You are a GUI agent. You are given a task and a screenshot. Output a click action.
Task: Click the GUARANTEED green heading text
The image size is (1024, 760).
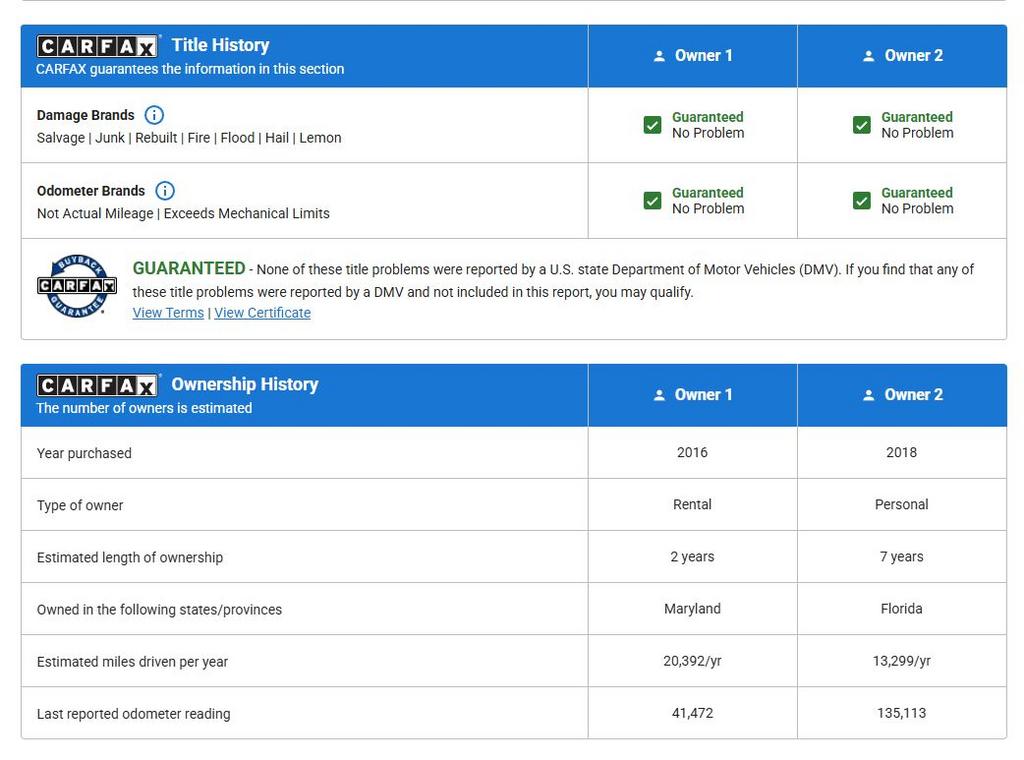(x=189, y=268)
